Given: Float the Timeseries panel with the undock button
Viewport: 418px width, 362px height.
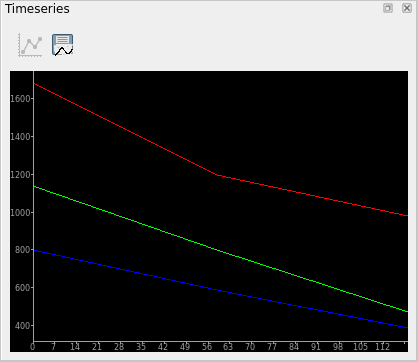Looking at the screenshot, I should pos(388,8).
